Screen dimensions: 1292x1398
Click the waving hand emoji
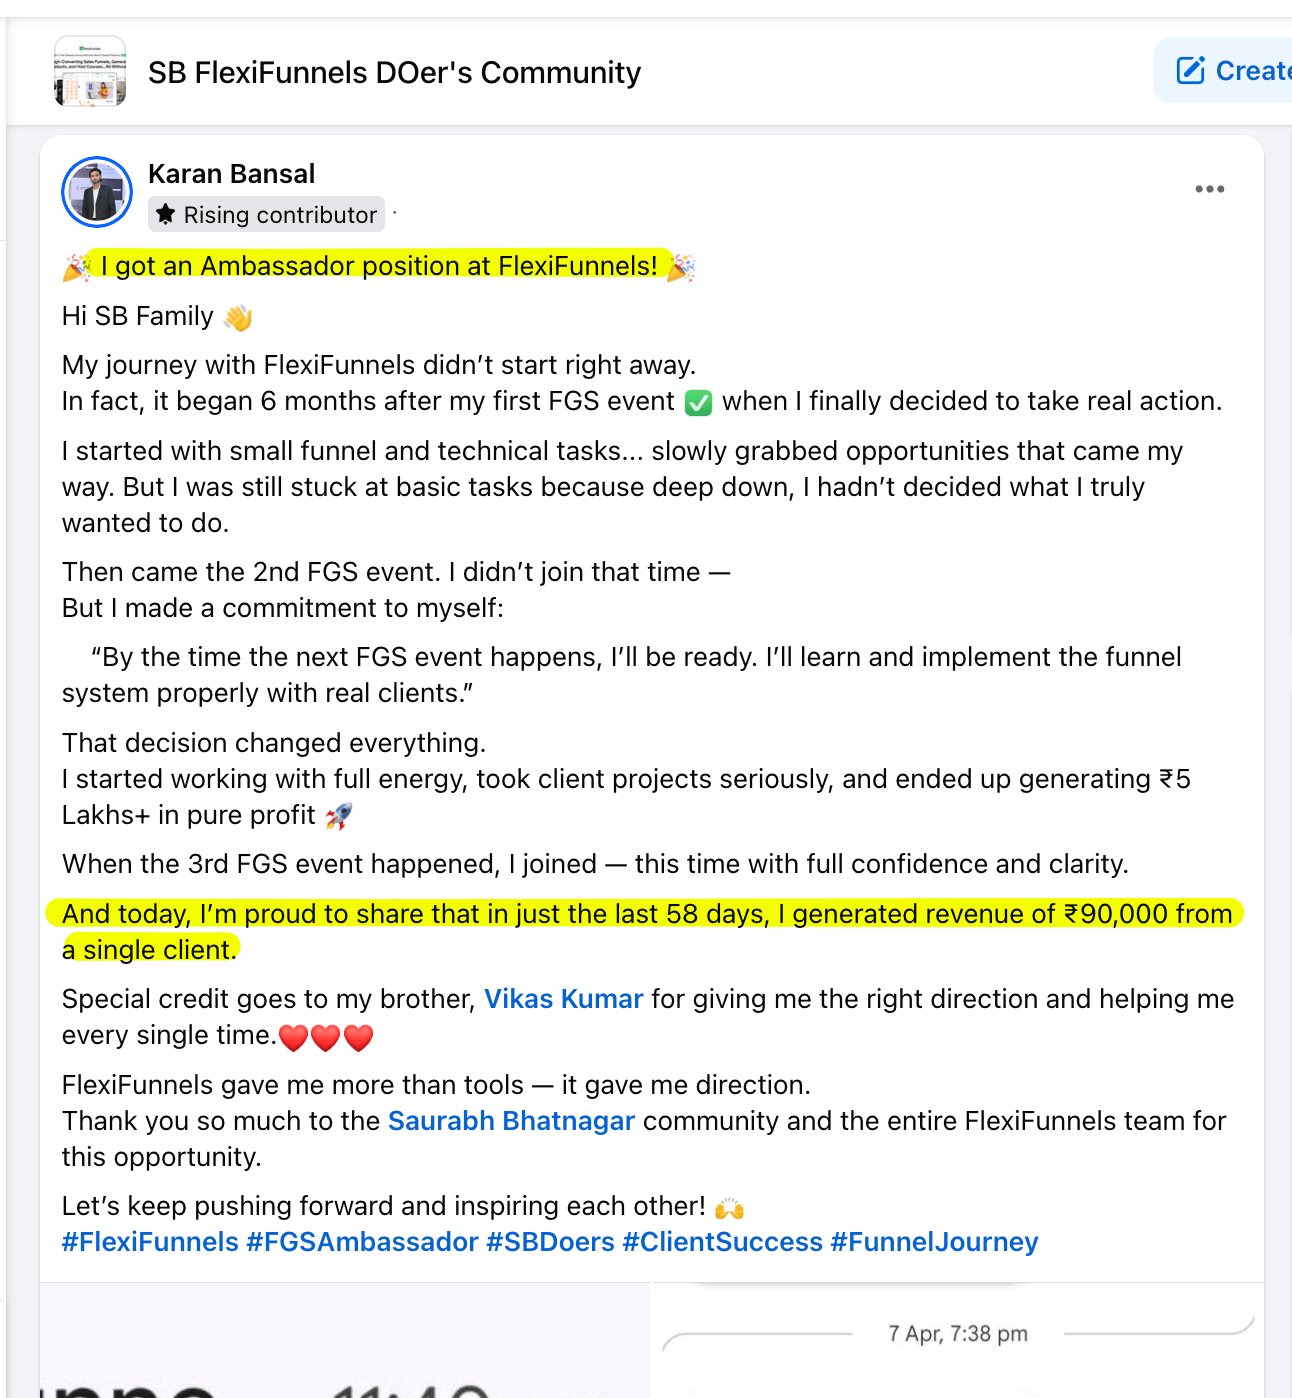[238, 318]
